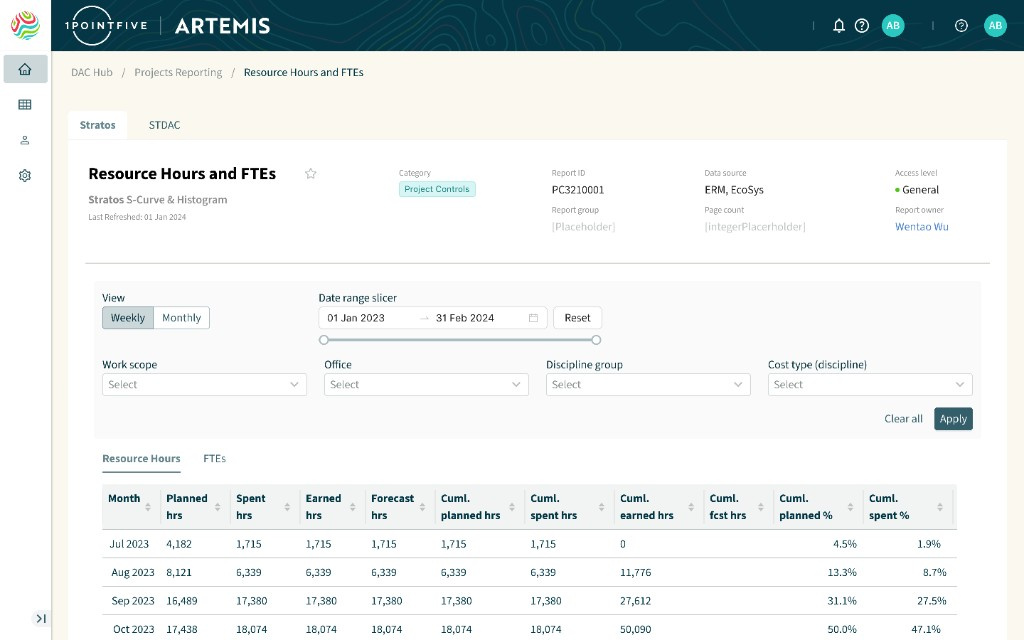Open the Discipline group dropdown
Image resolution: width=1024 pixels, height=640 pixels.
click(648, 385)
